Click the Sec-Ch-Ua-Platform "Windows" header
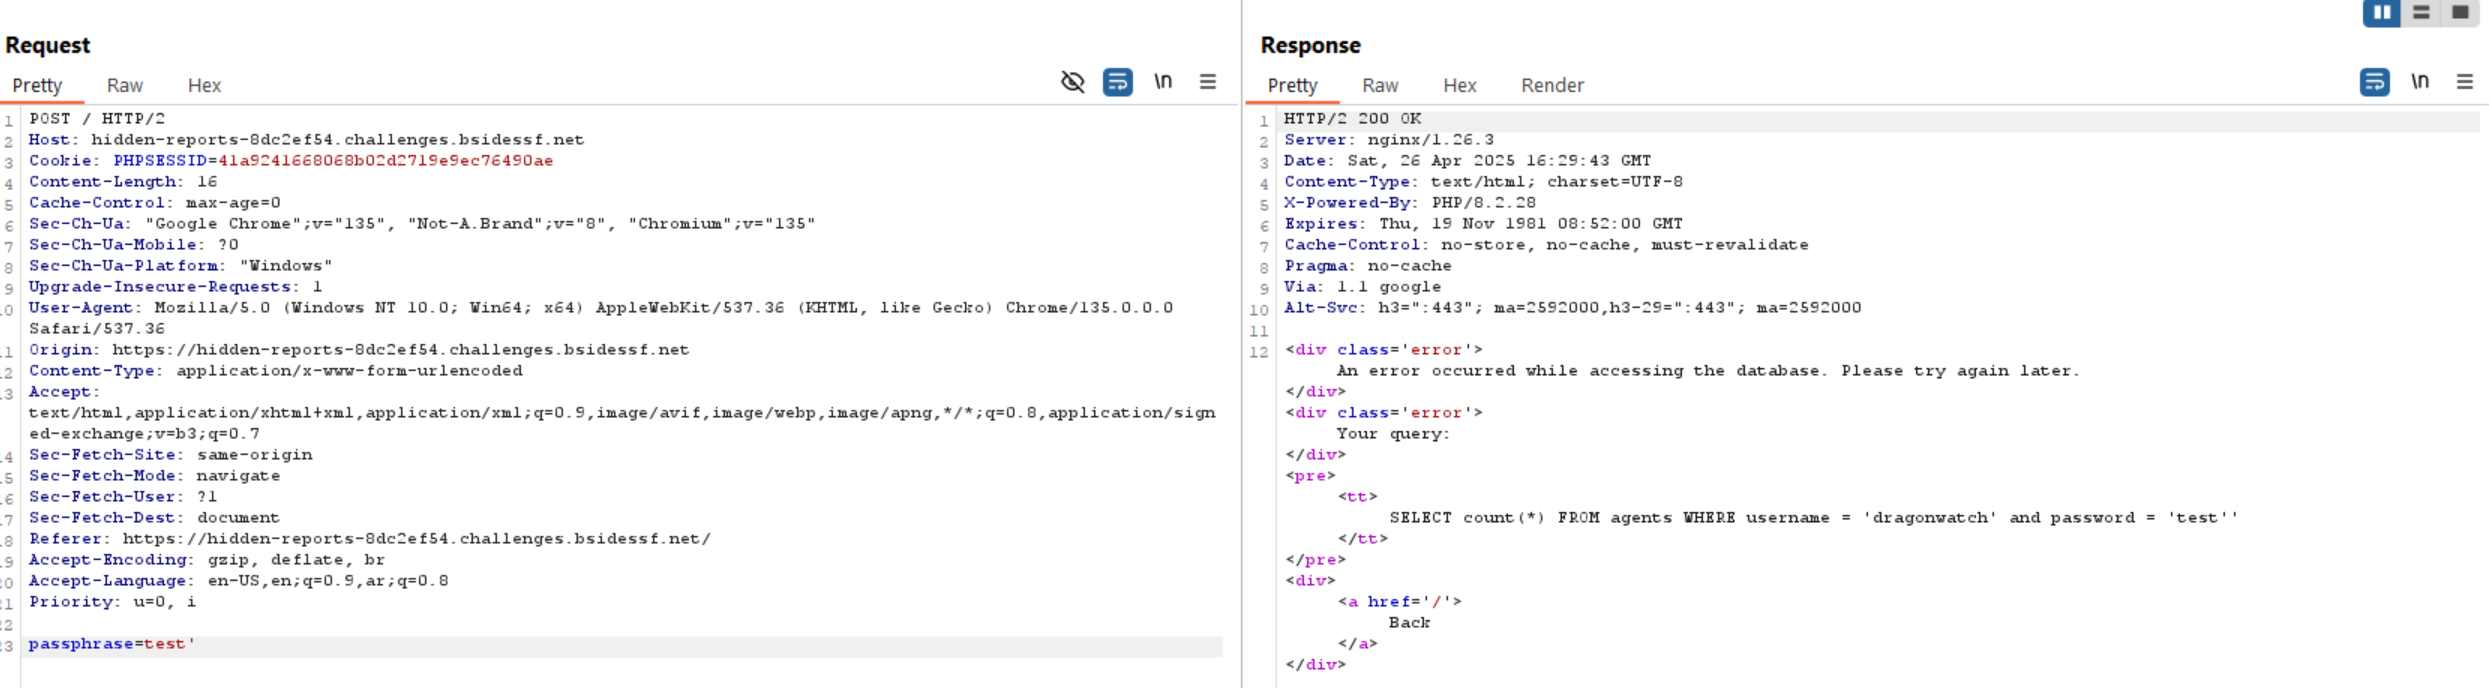 (x=181, y=266)
